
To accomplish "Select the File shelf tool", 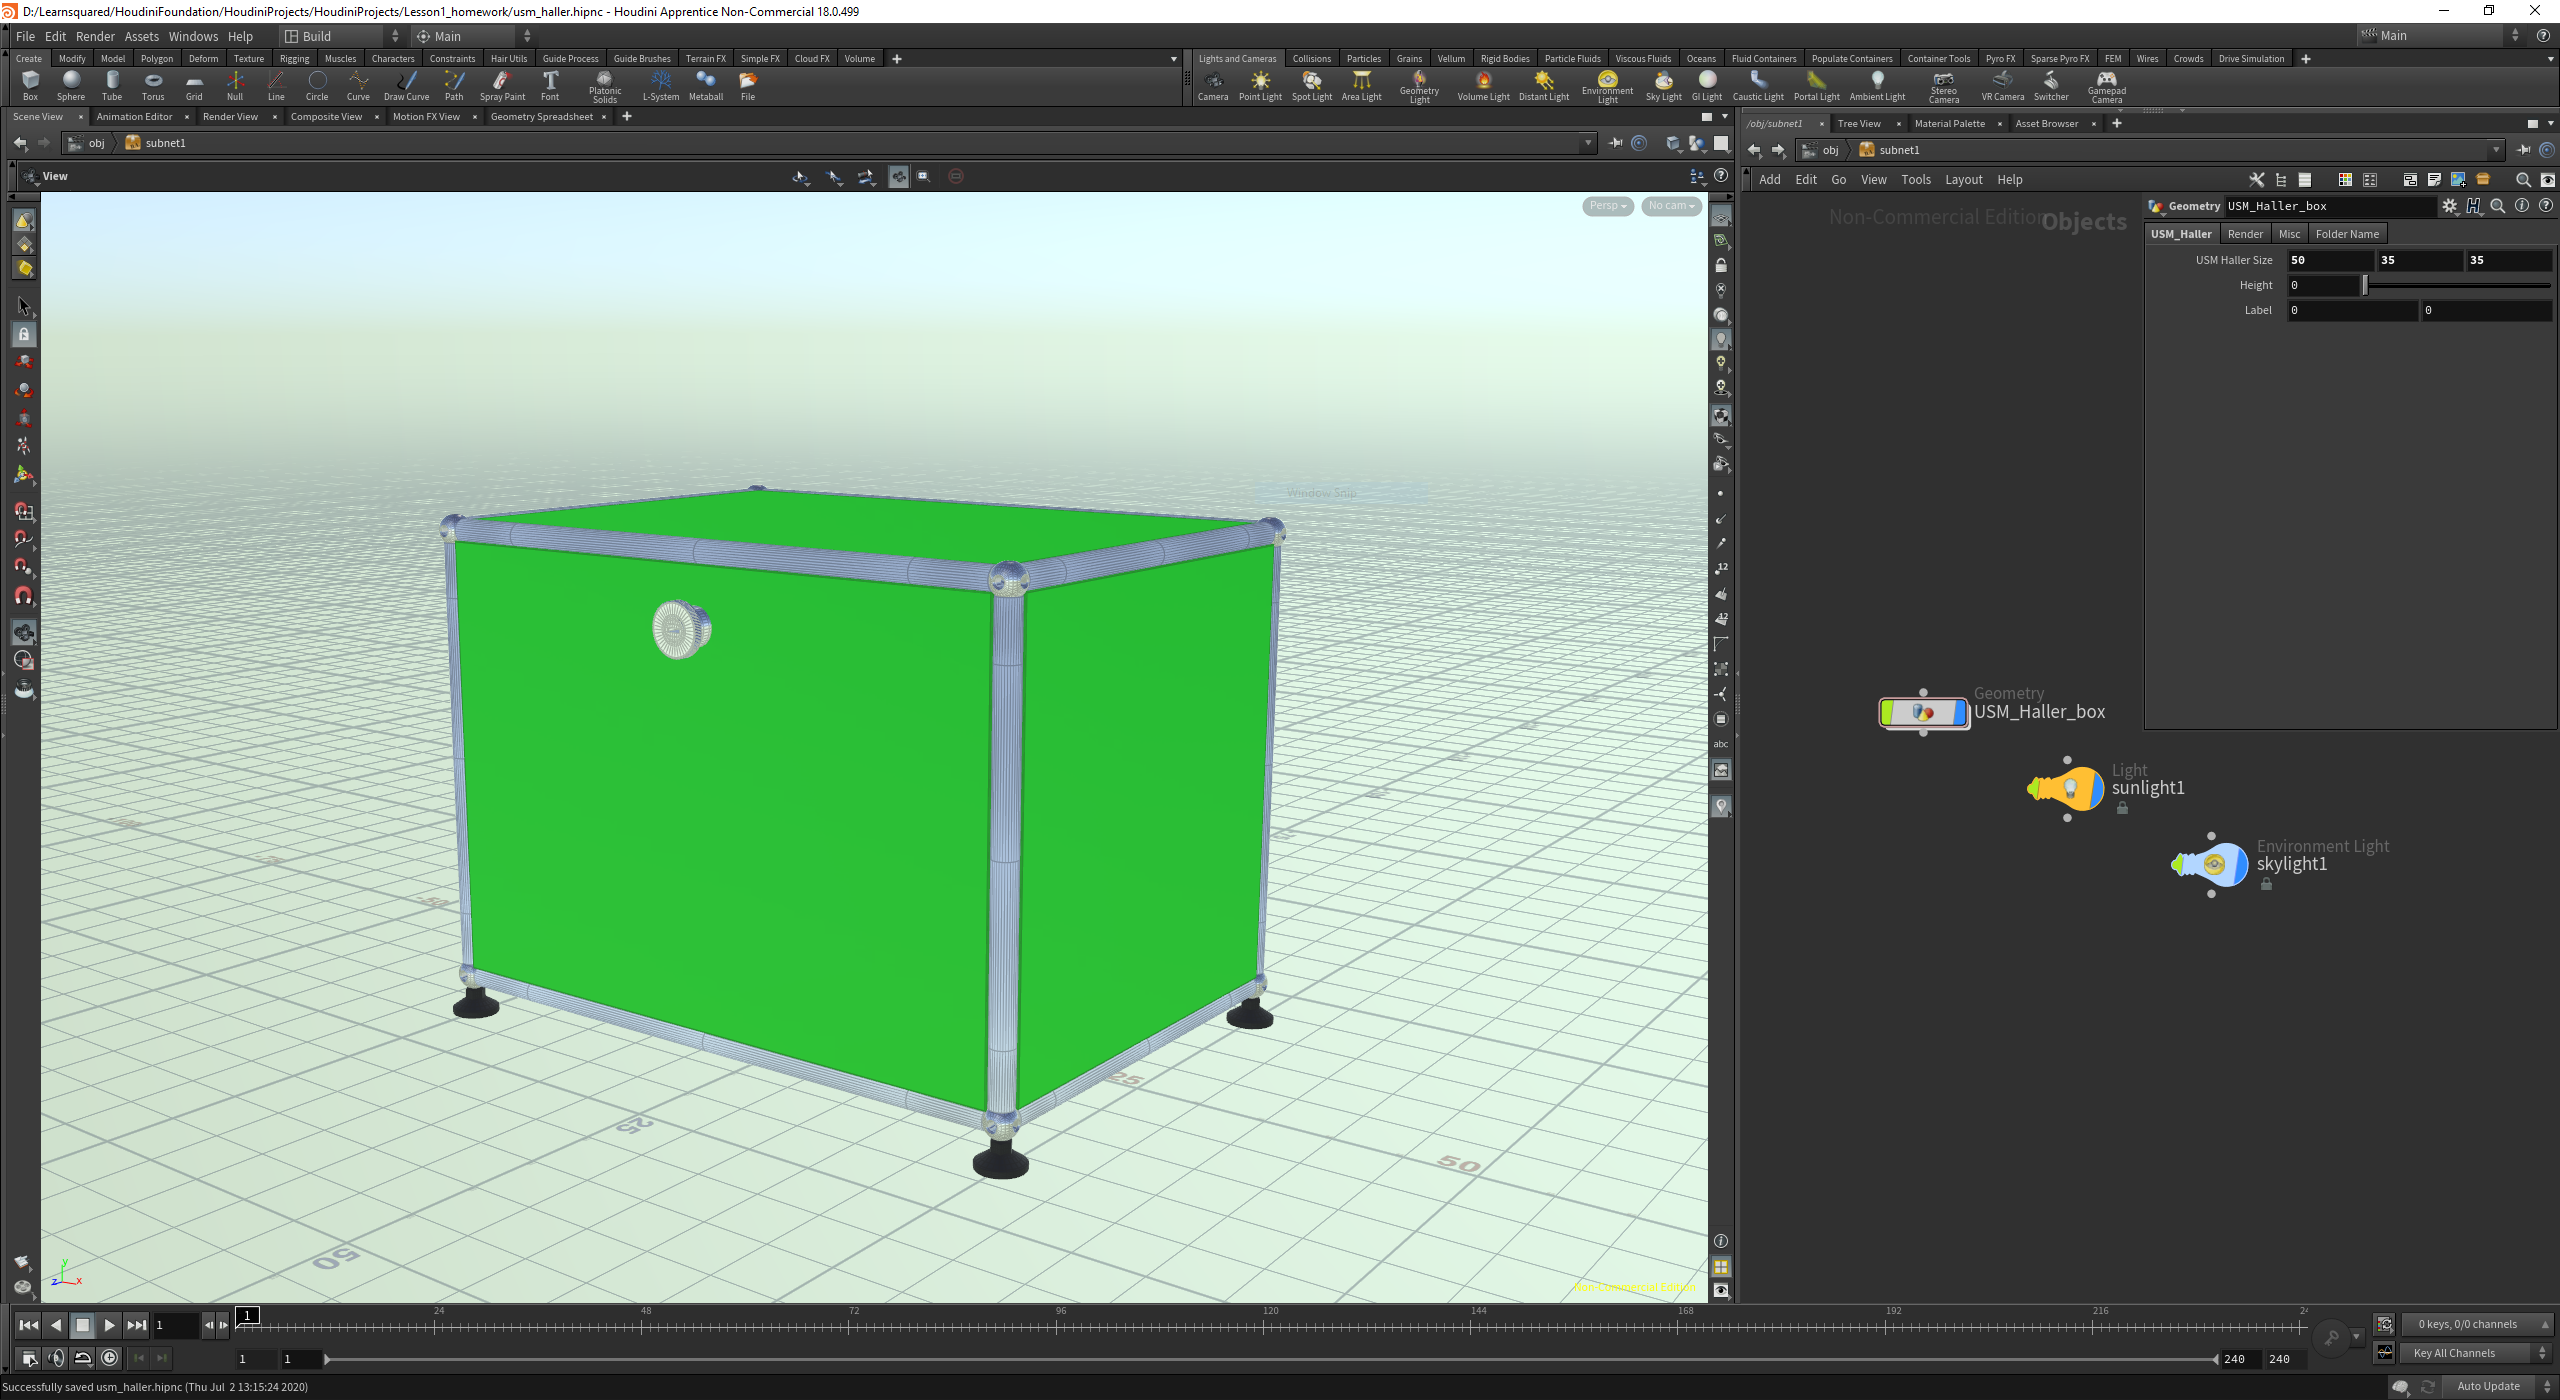I will tap(748, 86).
